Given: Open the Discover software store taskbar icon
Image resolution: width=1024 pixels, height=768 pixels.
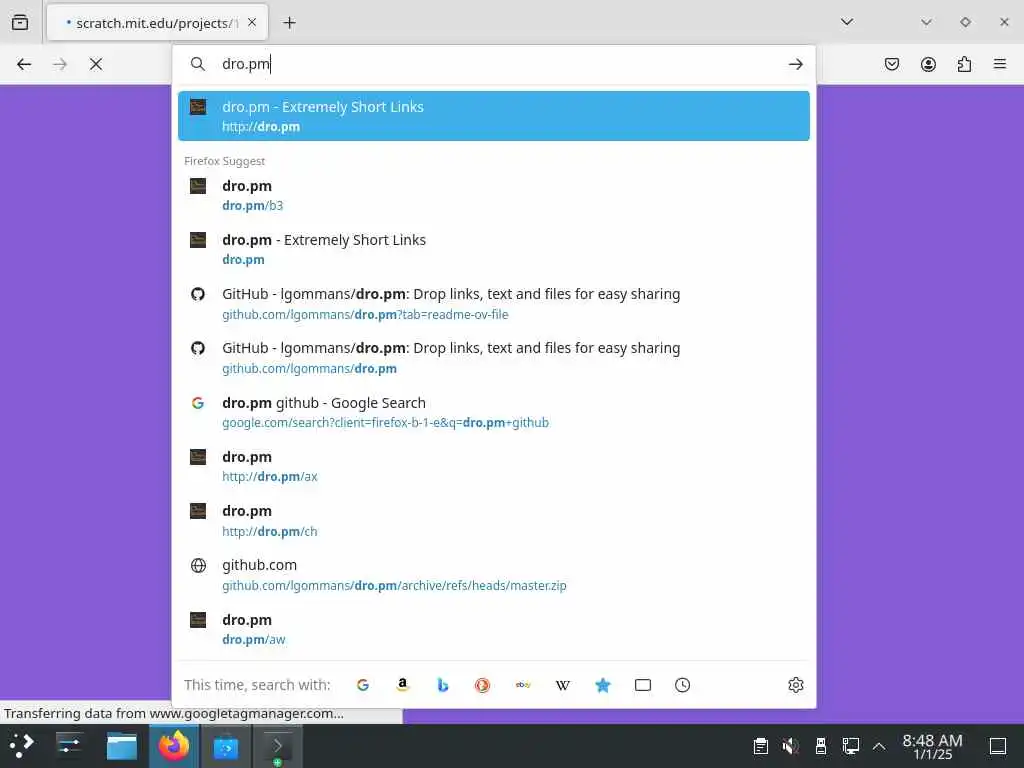Looking at the screenshot, I should click(226, 746).
